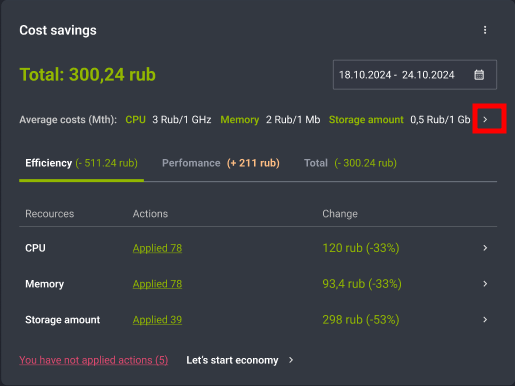Click the arrow beside Let's start economy
The image size is (515, 386).
point(291,360)
